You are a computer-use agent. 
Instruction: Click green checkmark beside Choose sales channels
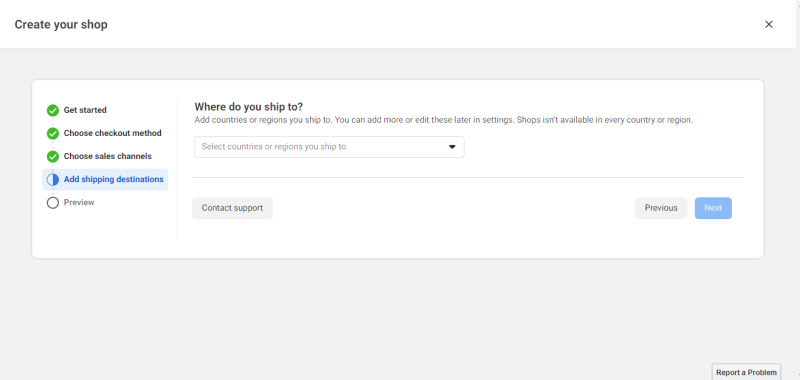[x=53, y=157]
